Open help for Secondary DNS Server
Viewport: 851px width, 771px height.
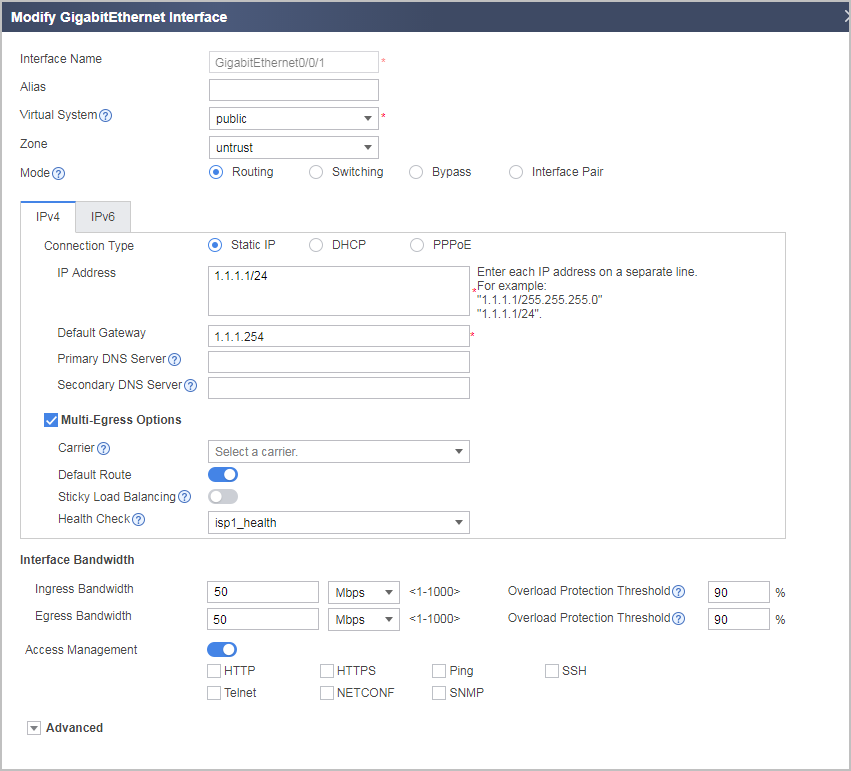190,386
